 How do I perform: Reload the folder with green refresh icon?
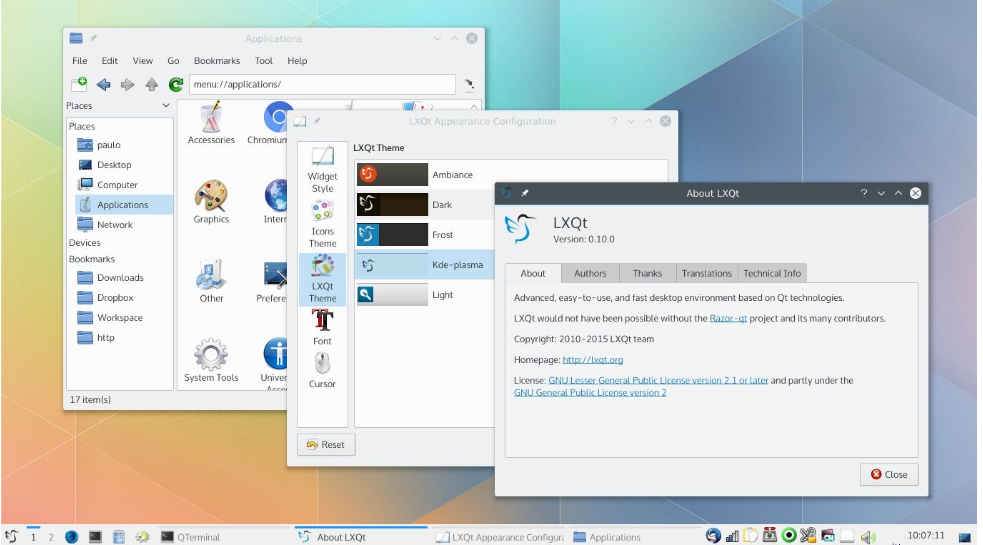pos(176,84)
